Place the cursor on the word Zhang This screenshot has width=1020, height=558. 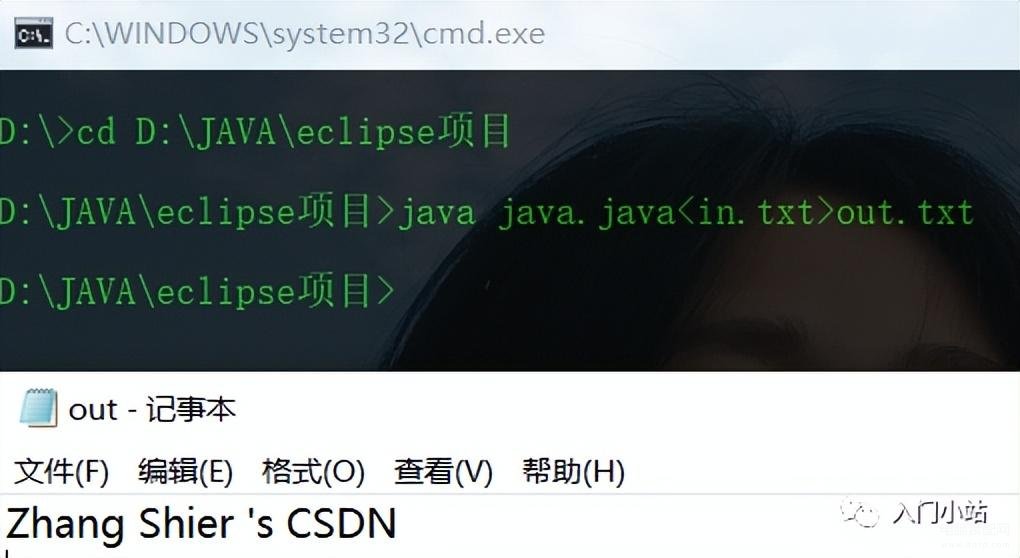pyautogui.click(x=65, y=525)
